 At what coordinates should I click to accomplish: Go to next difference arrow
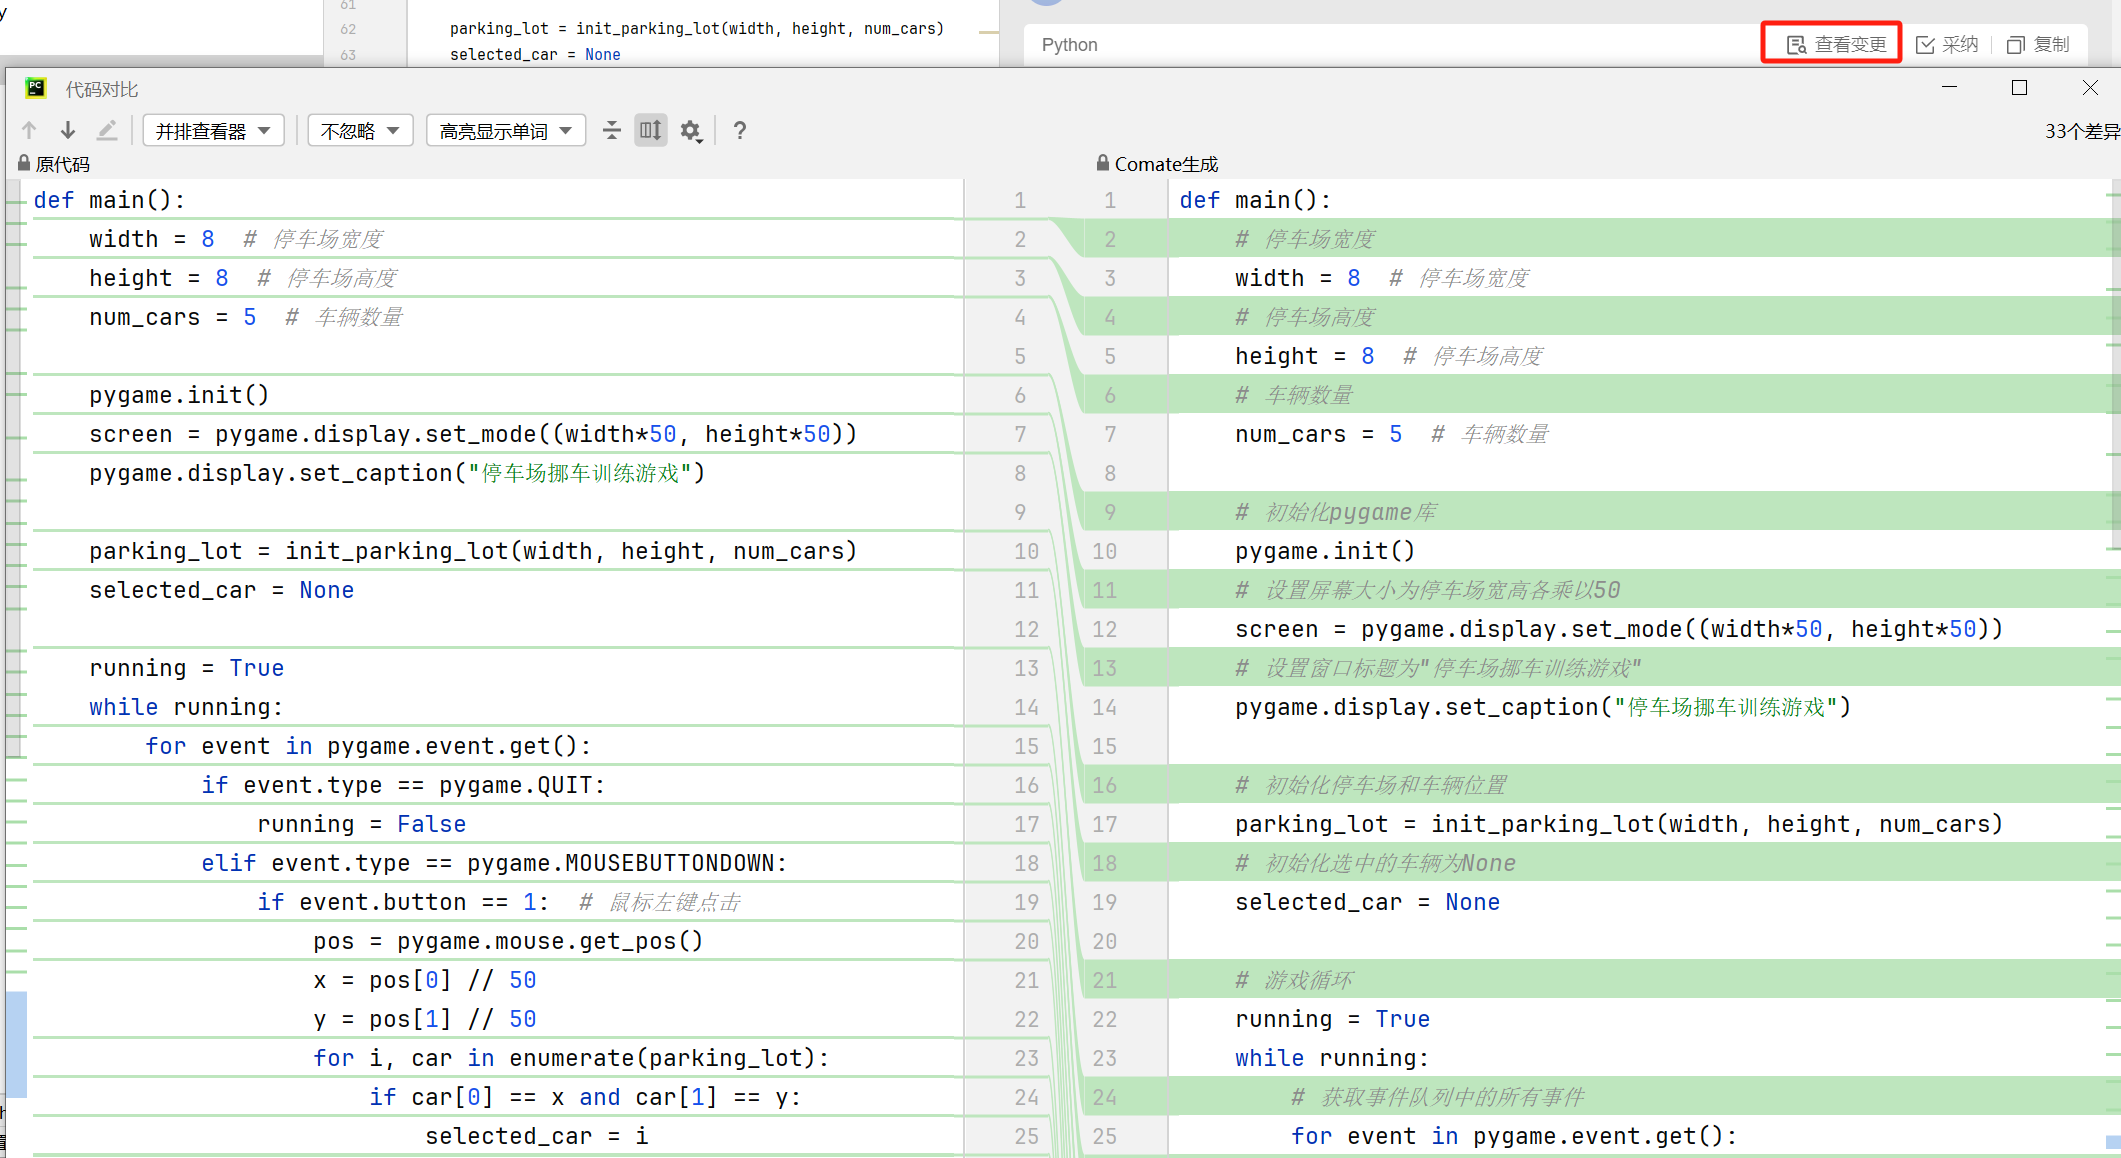[68, 130]
